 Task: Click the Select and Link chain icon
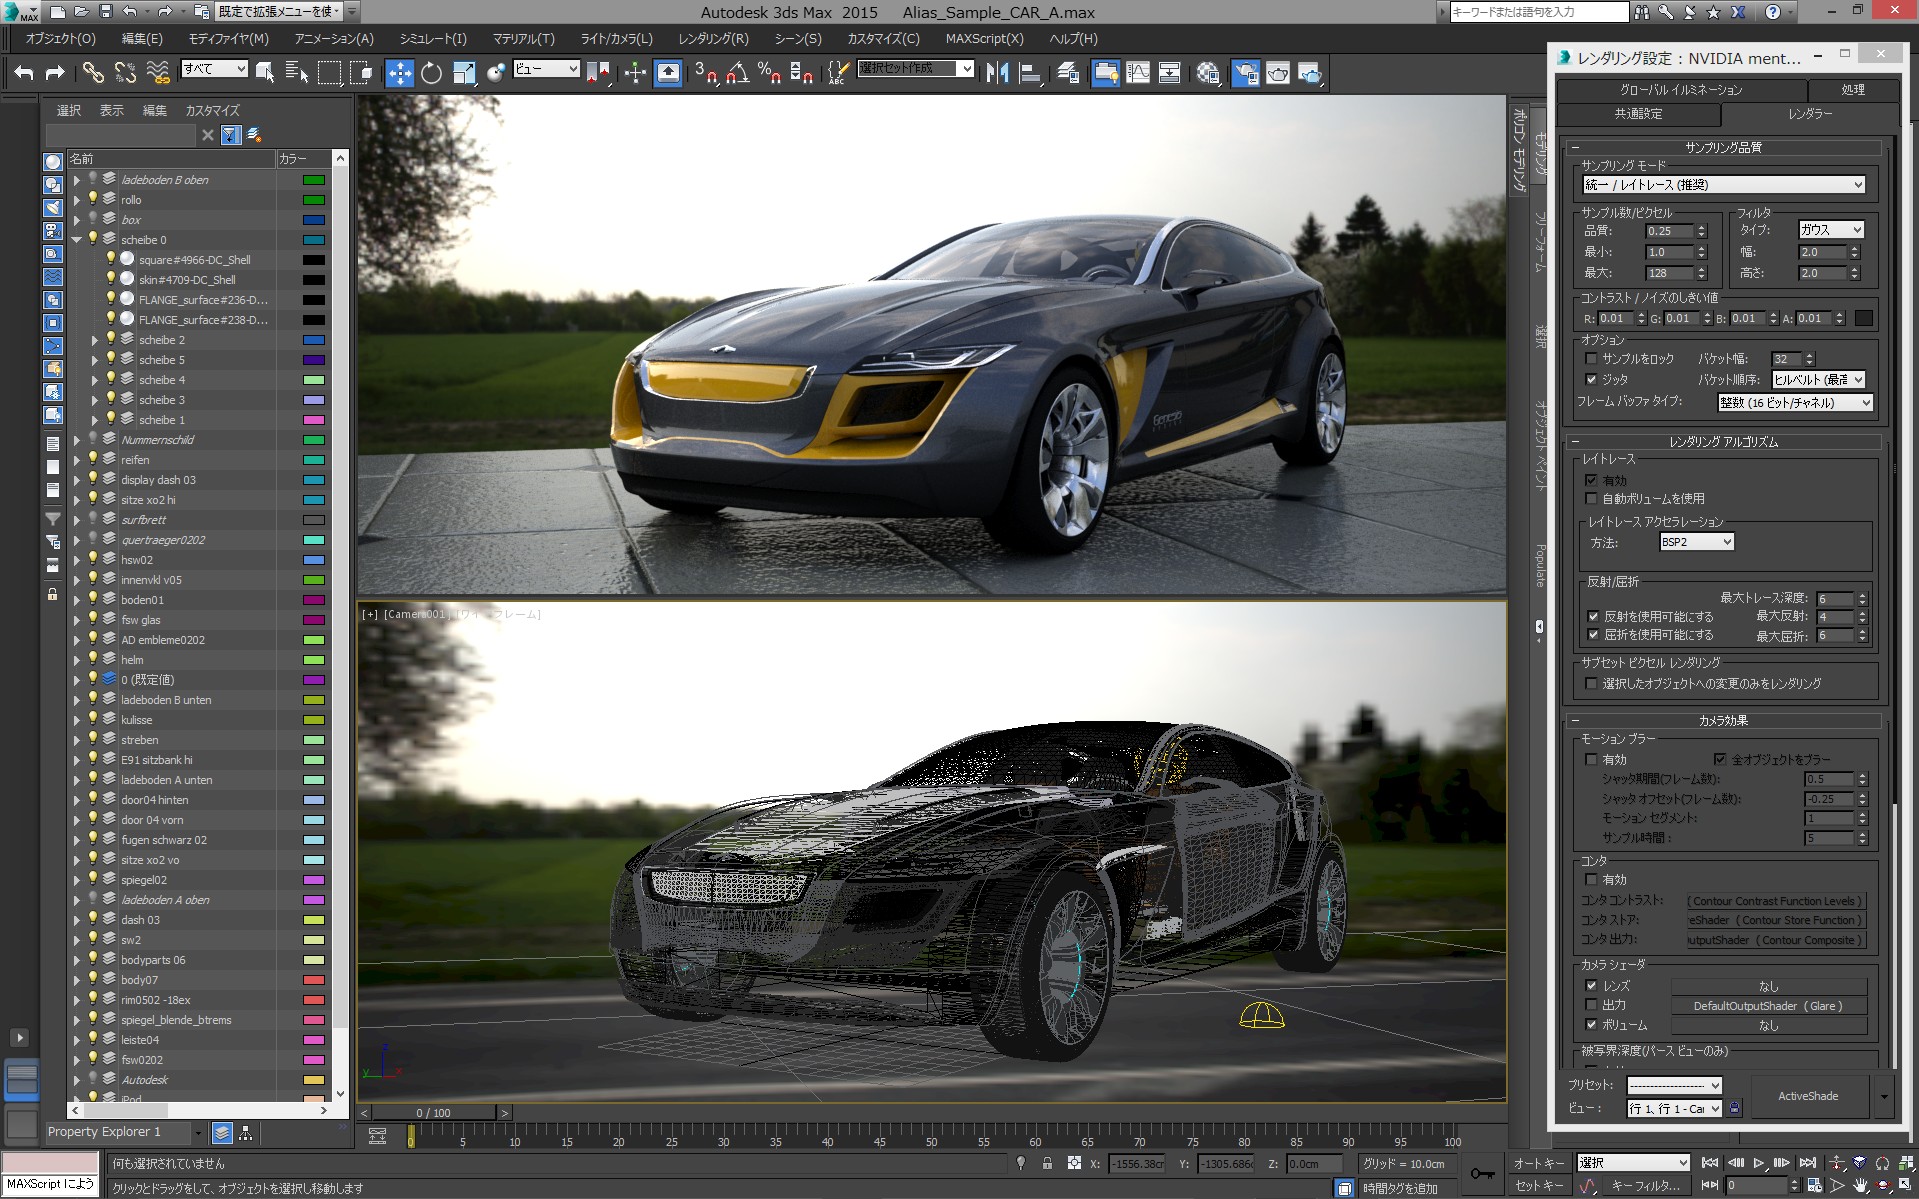pos(93,73)
